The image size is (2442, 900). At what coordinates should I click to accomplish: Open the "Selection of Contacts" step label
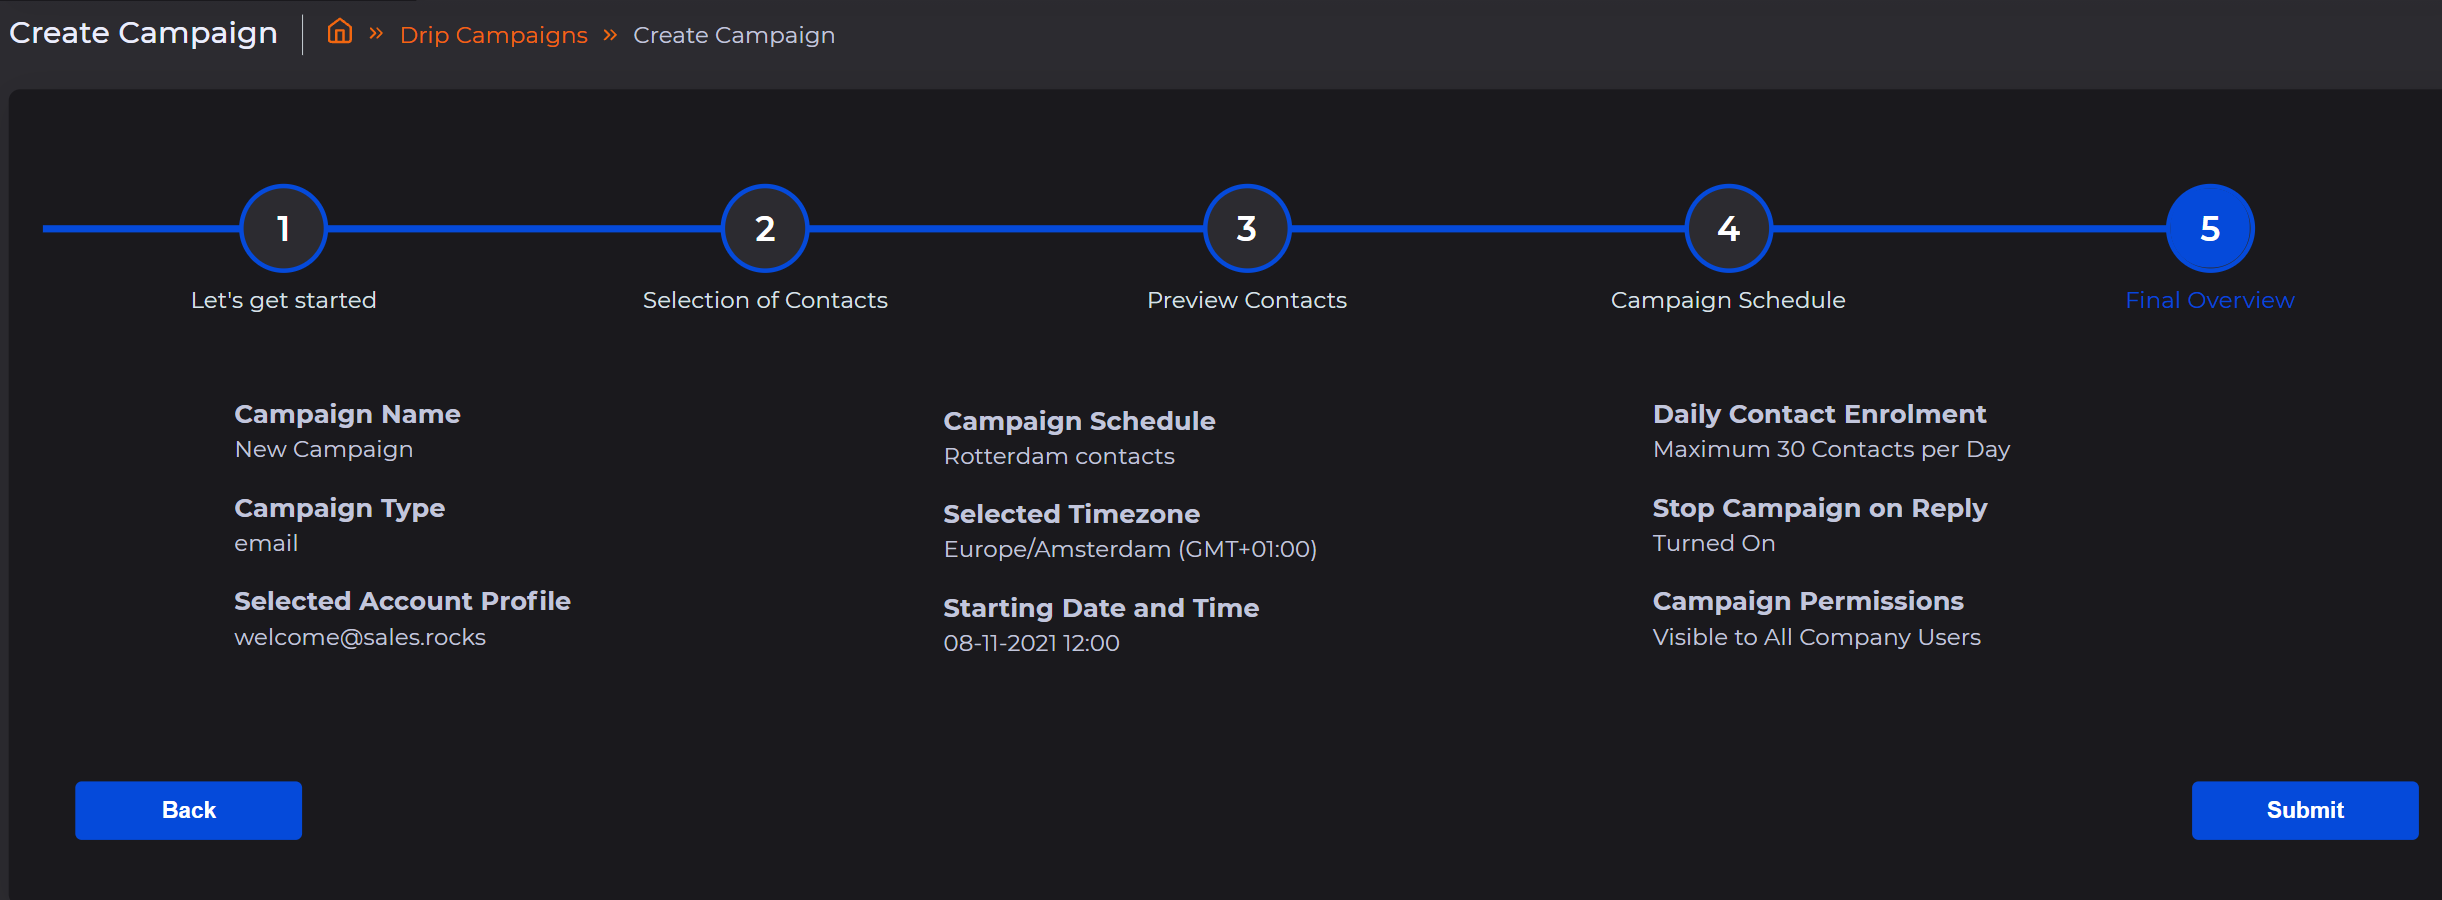click(x=765, y=300)
